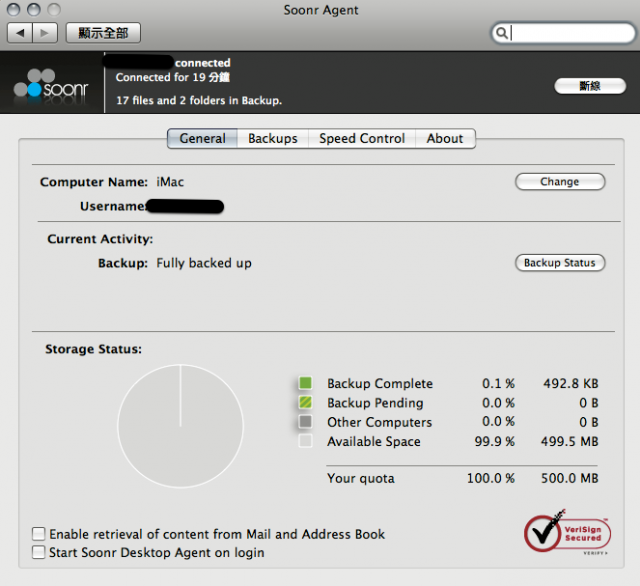640x586 pixels.
Task: Open the Backups tab
Action: pyautogui.click(x=273, y=138)
